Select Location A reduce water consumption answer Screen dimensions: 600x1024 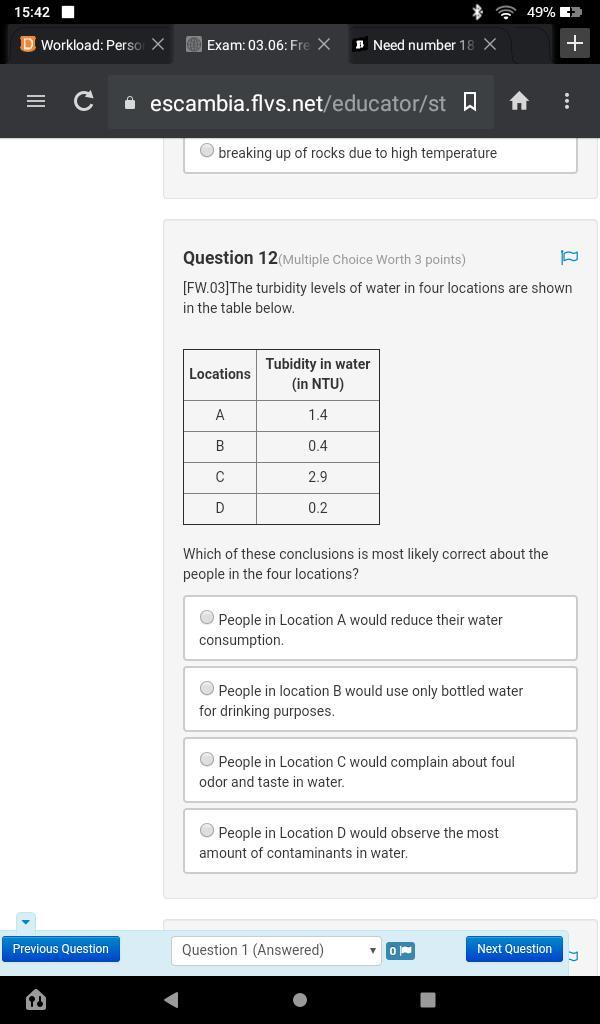[207, 618]
